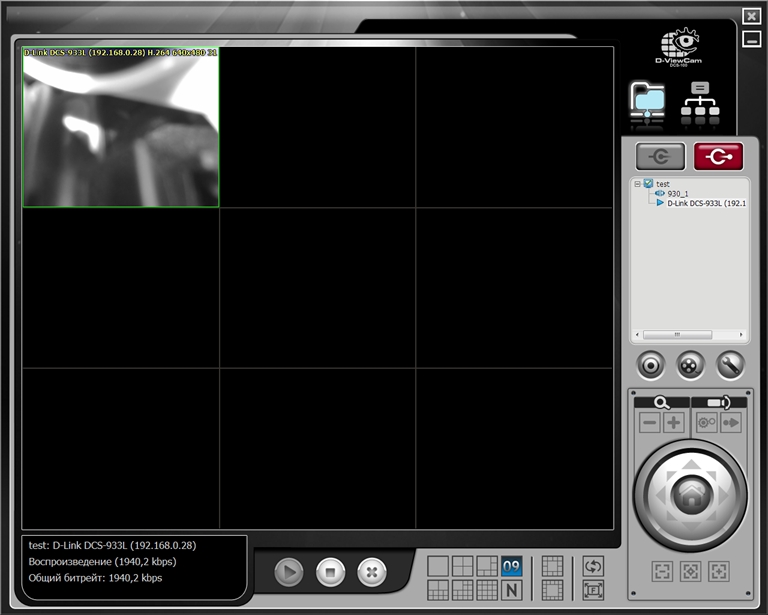Click the film reel playback icon
The width and height of the screenshot is (768, 615).
pyautogui.click(x=691, y=365)
